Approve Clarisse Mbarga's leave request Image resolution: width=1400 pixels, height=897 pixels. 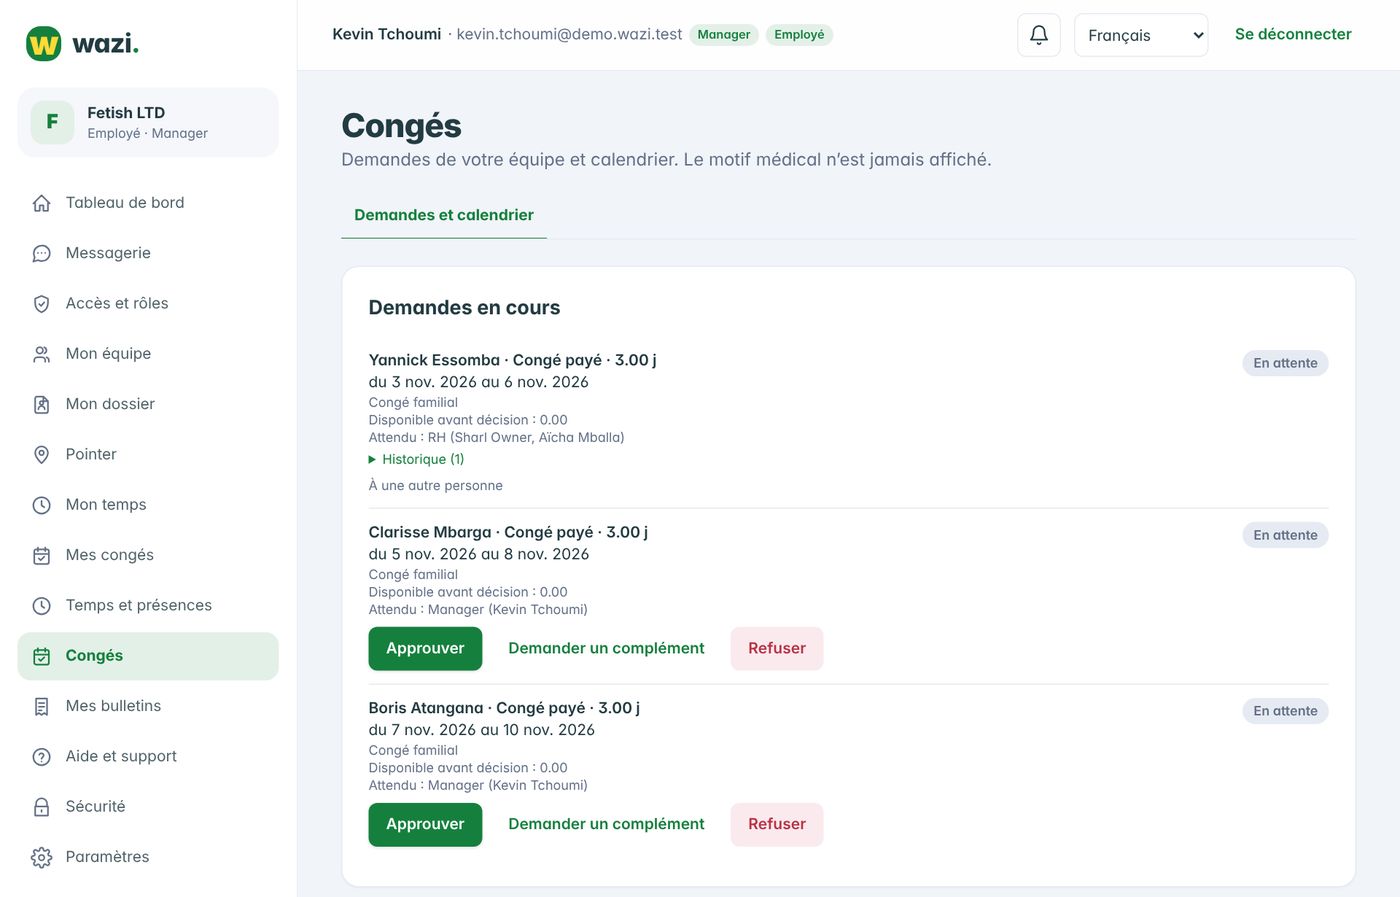pos(425,648)
